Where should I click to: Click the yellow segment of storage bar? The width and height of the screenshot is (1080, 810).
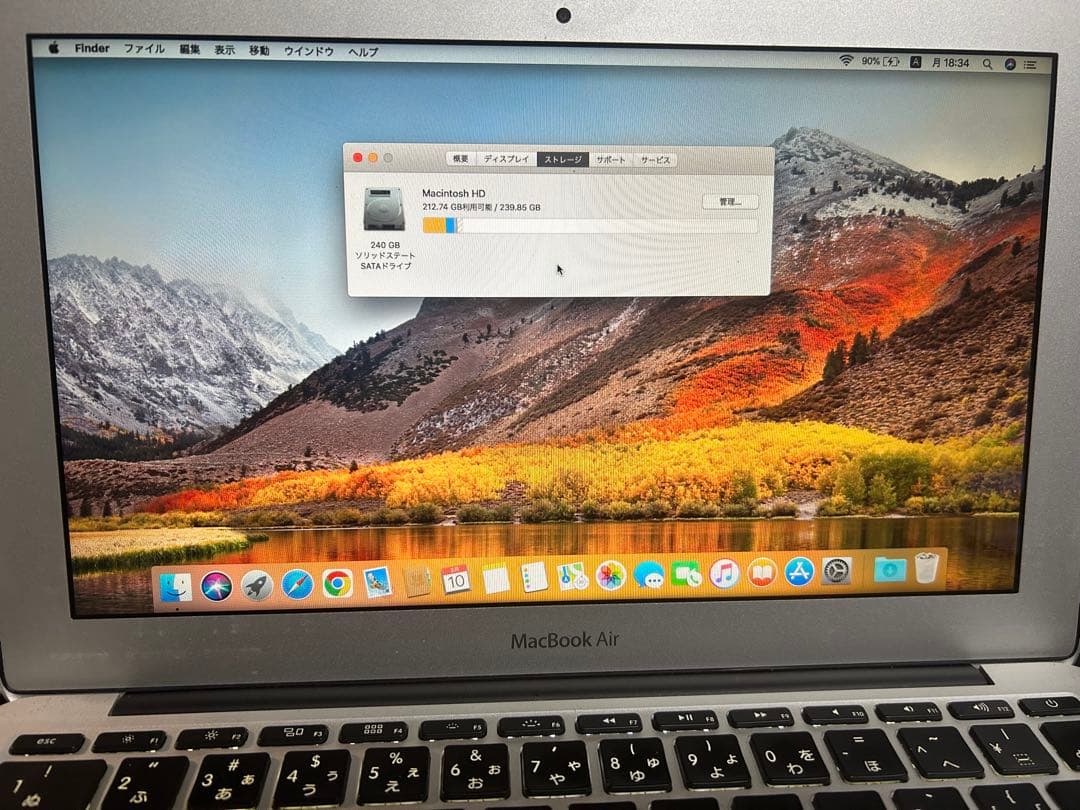point(434,225)
